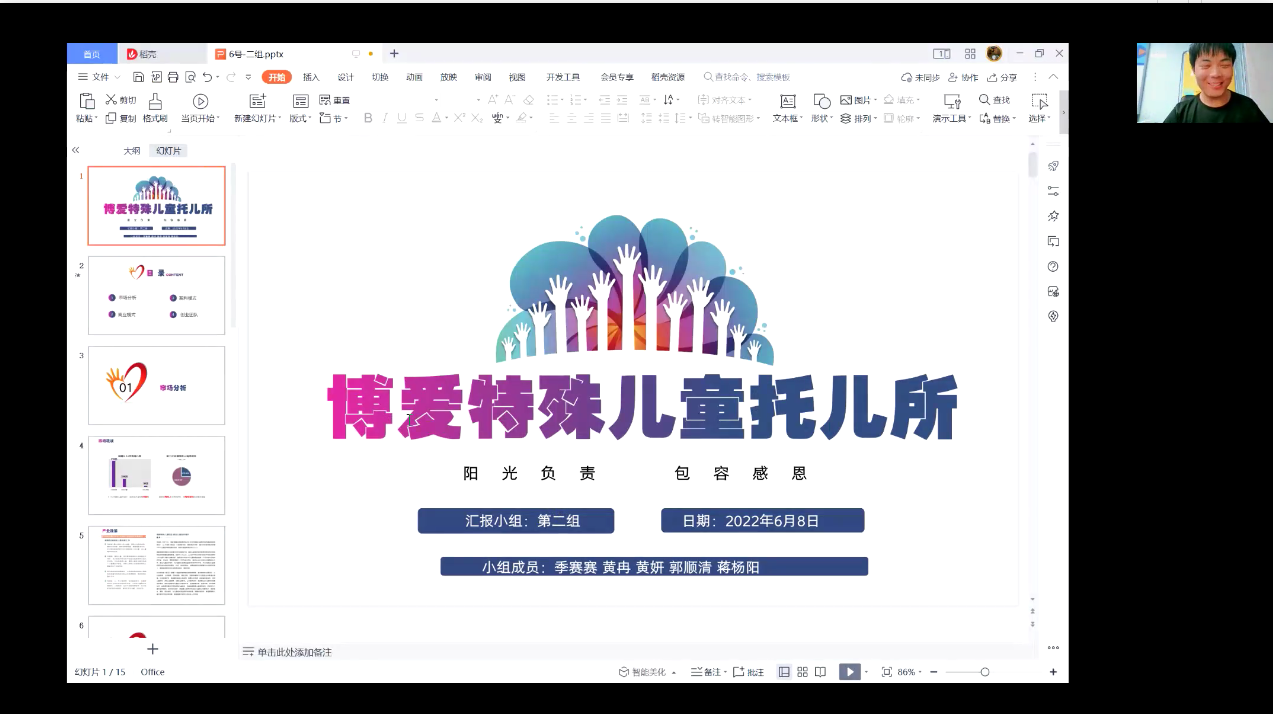Click the zoom slider handle
This screenshot has width=1273, height=714.
pos(985,672)
